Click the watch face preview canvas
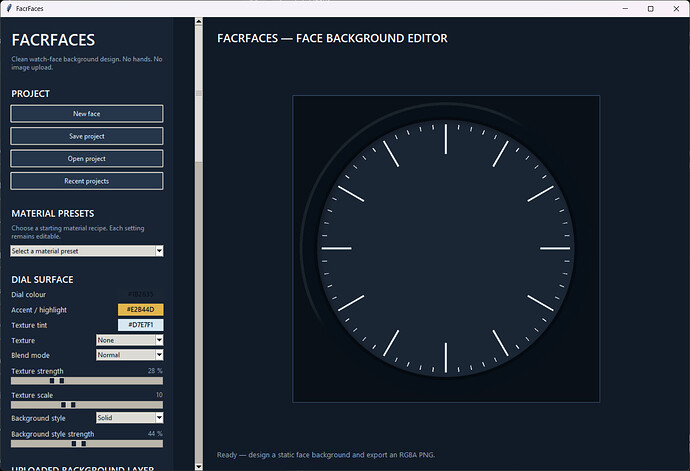690x471 pixels. click(446, 249)
